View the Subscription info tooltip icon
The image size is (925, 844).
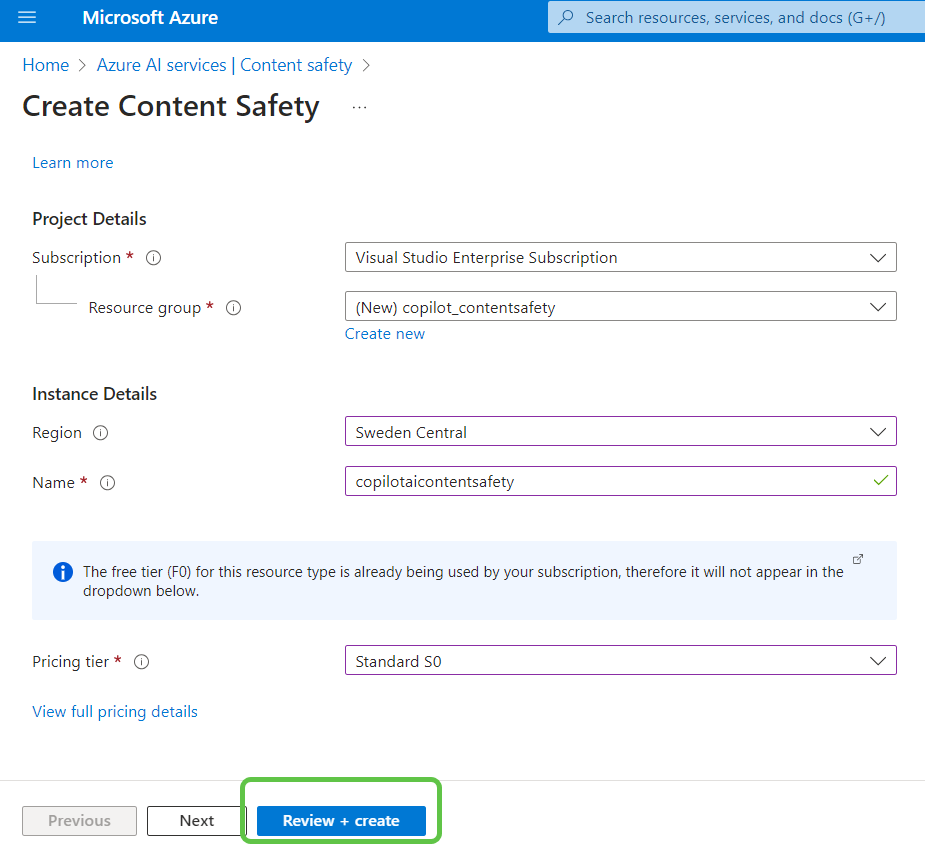point(153,257)
